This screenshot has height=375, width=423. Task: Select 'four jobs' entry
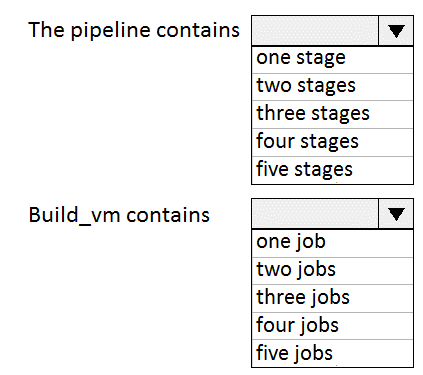[x=332, y=326]
